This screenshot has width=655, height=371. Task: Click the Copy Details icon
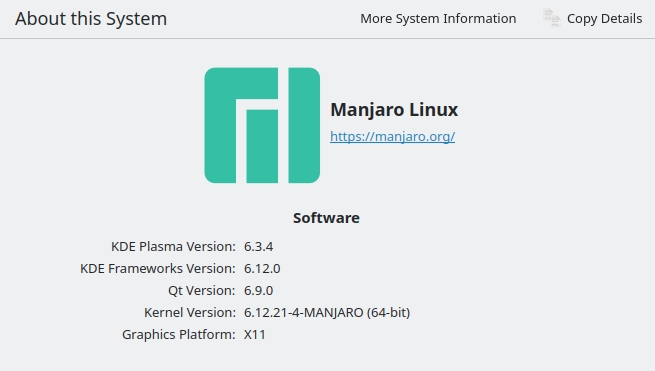tap(551, 18)
